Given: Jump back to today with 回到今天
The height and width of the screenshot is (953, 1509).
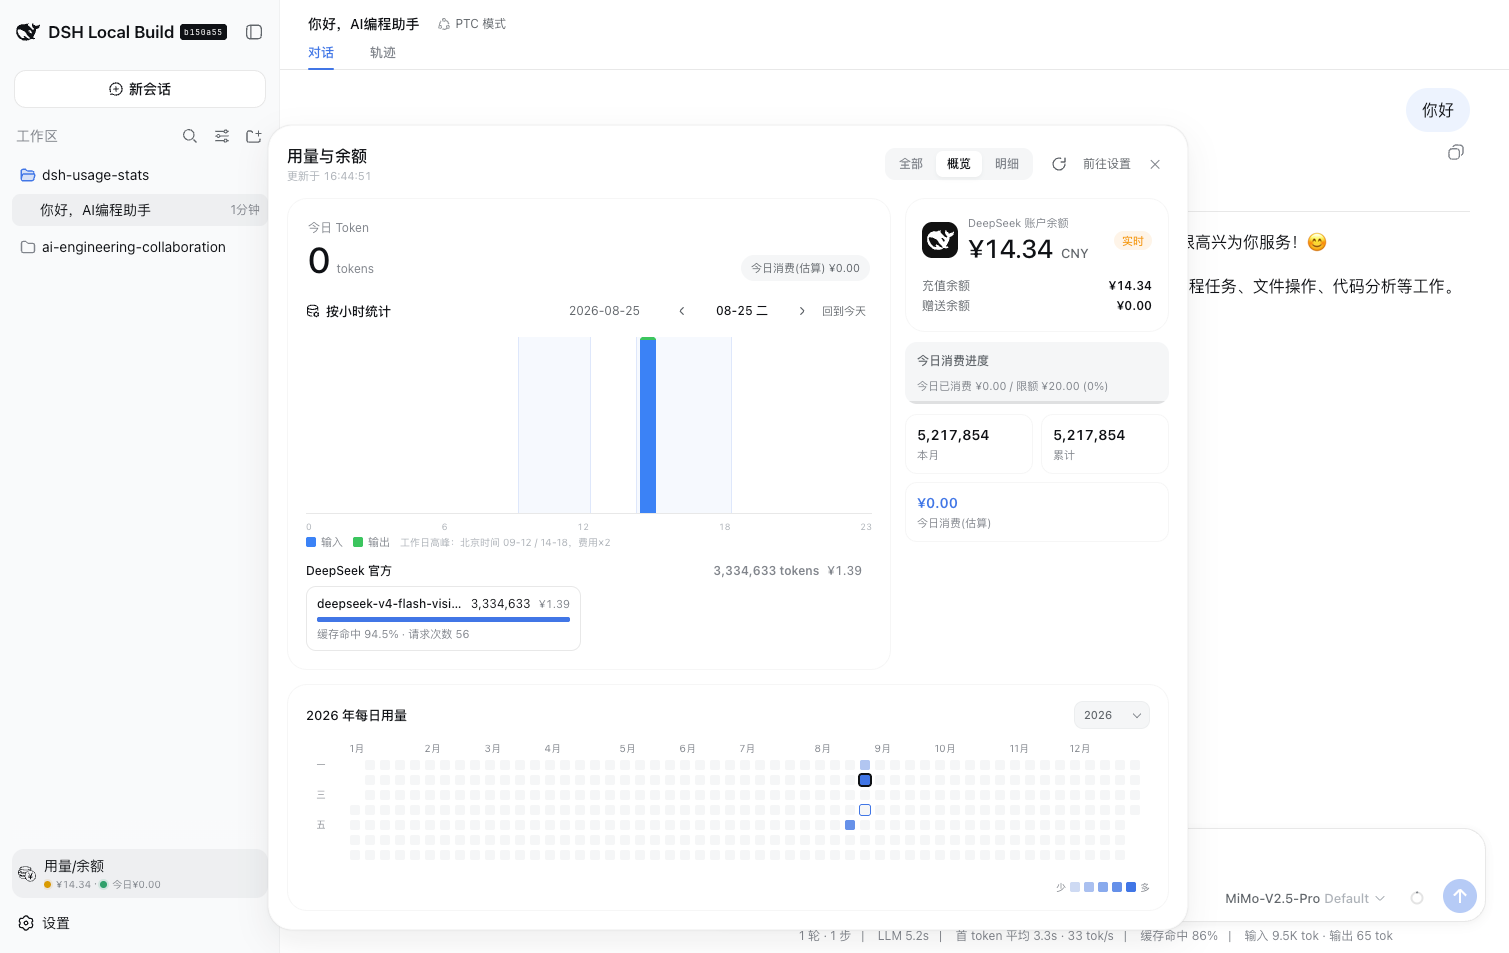Looking at the screenshot, I should 844,311.
